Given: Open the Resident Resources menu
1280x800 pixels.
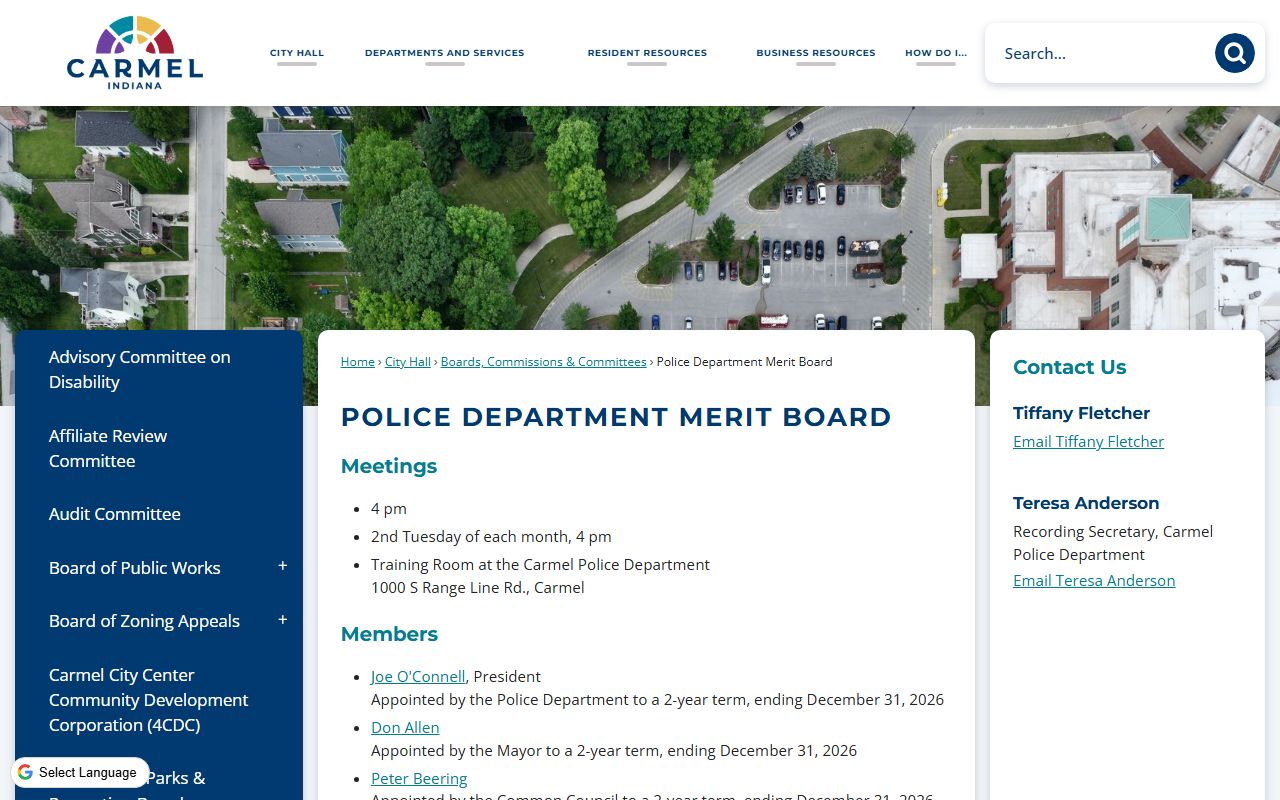Looking at the screenshot, I should tap(647, 53).
